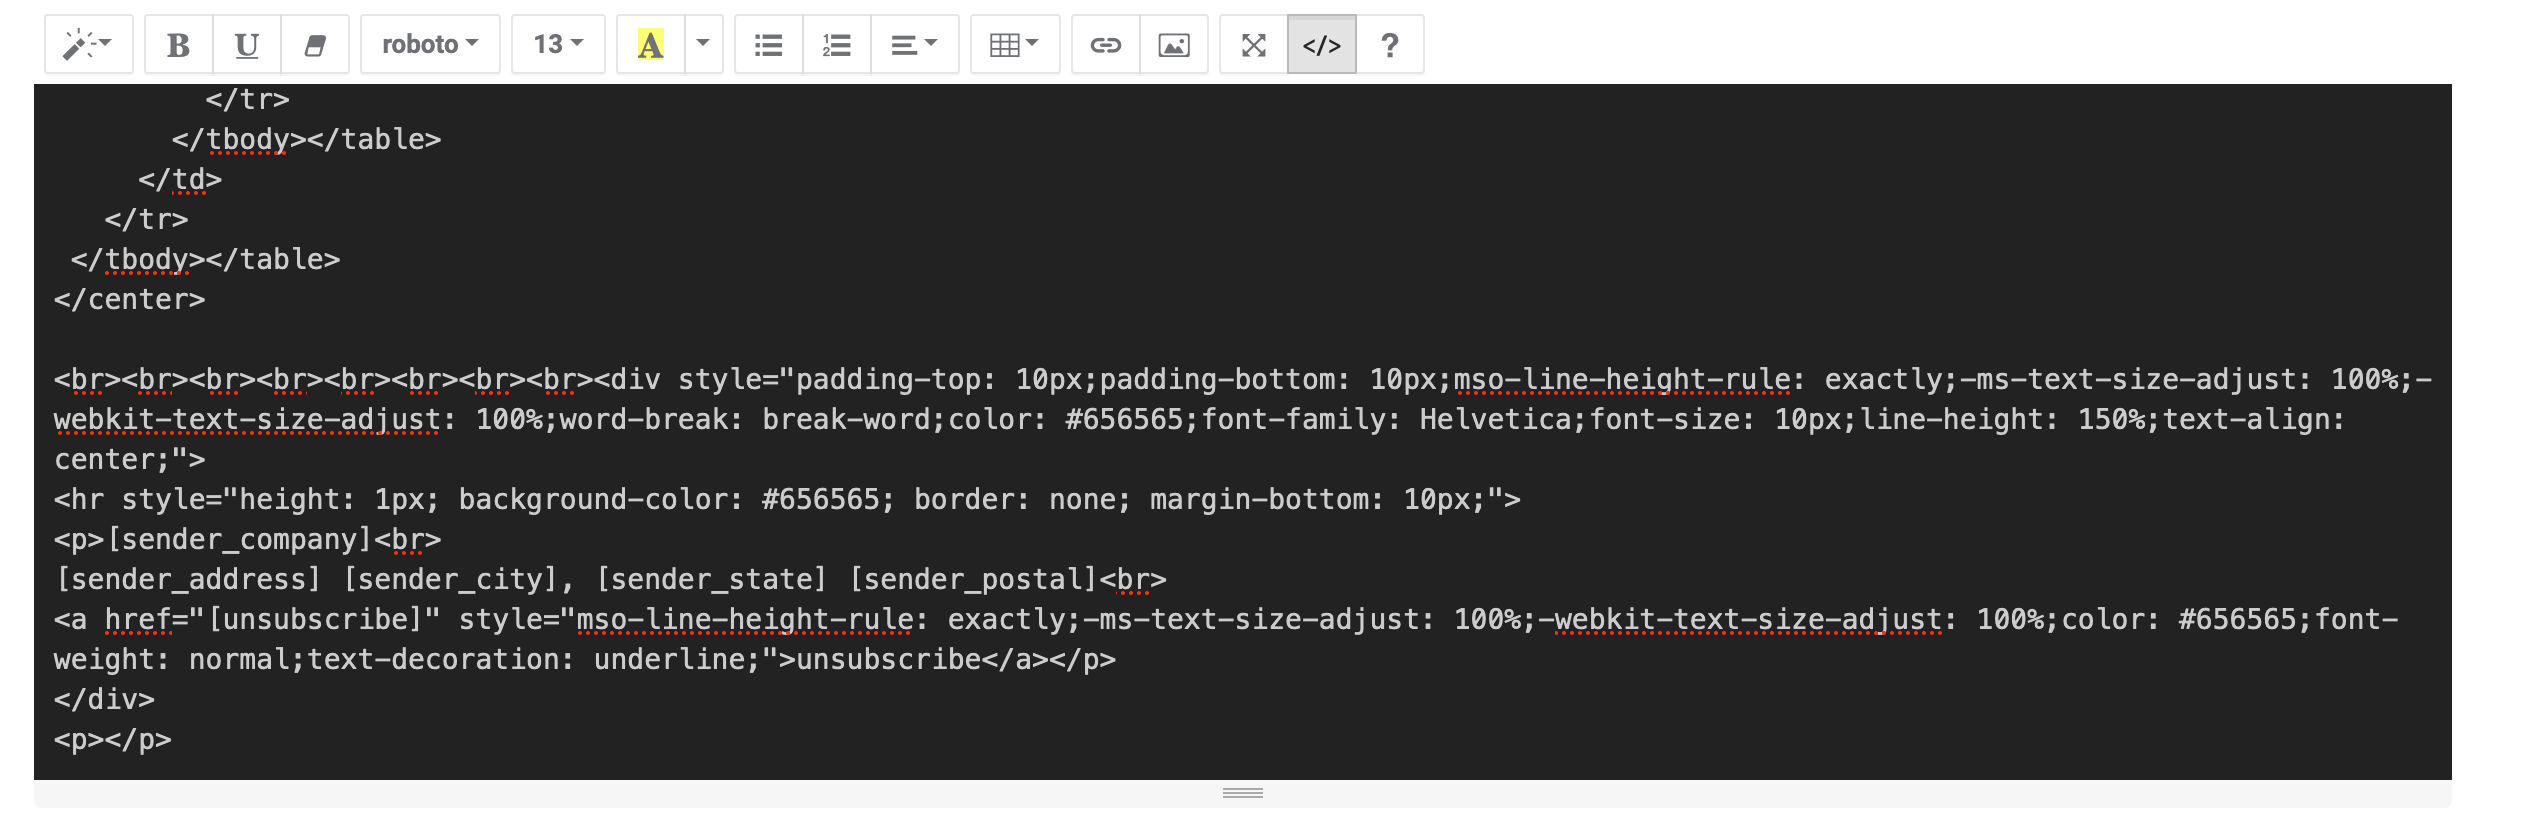
Task: Open the help question mark
Action: pos(1390,45)
